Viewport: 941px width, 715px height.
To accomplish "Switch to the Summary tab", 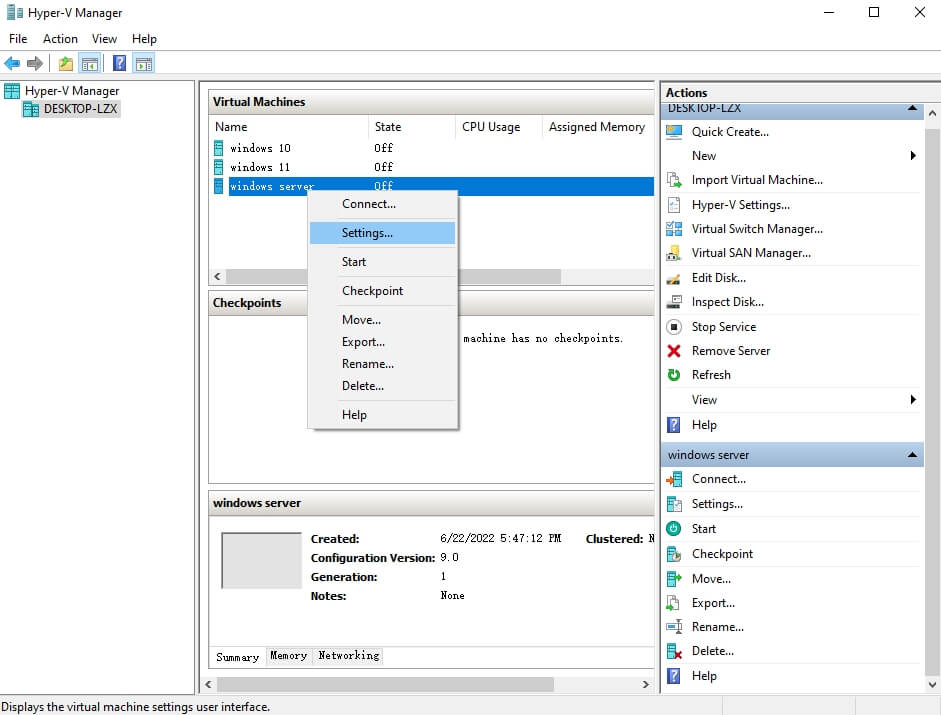I will click(238, 657).
